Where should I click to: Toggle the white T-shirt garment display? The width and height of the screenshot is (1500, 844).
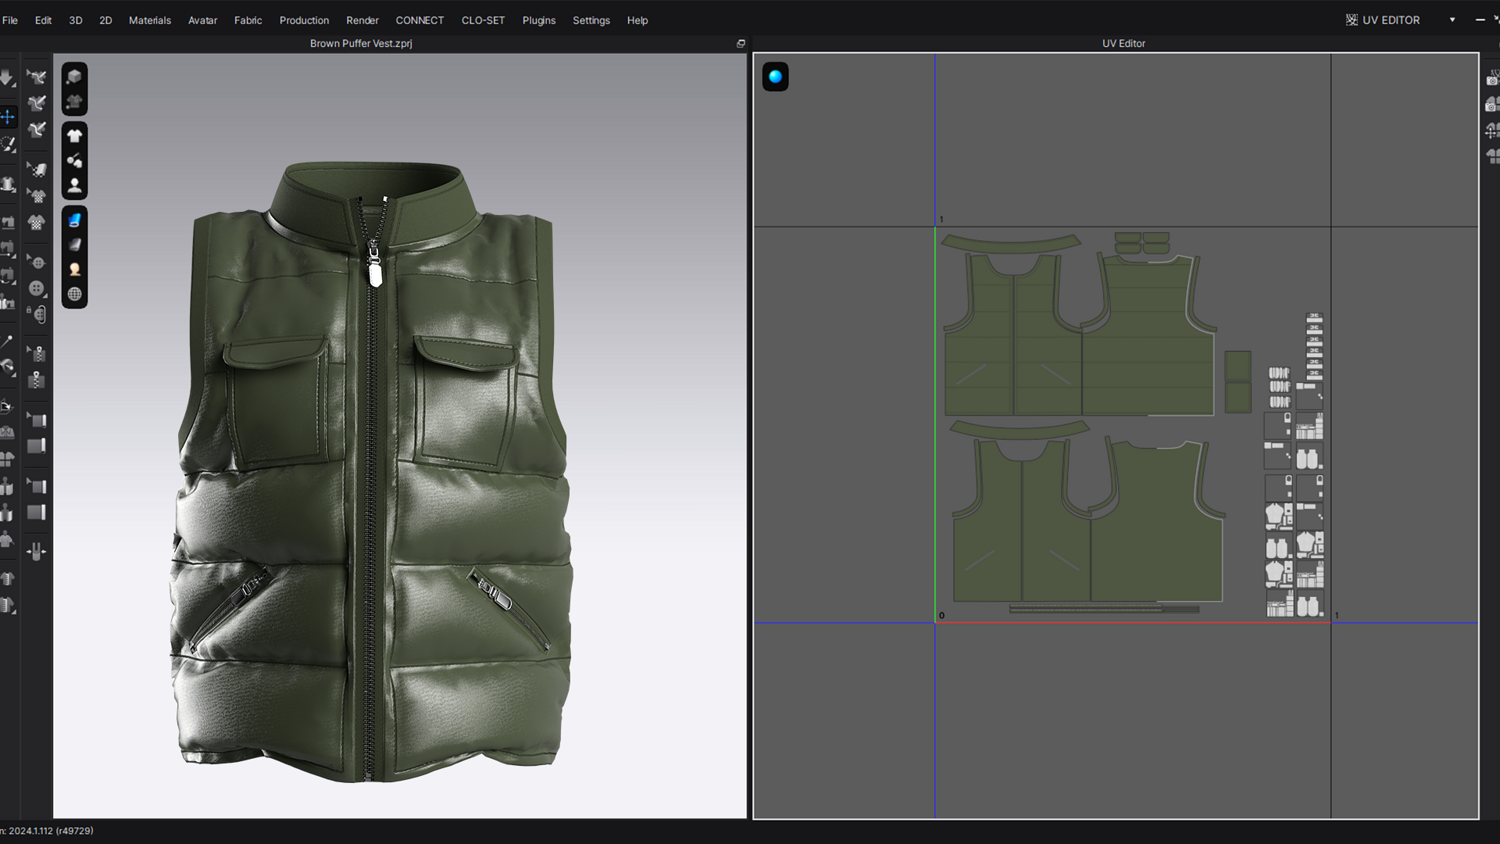click(x=74, y=136)
